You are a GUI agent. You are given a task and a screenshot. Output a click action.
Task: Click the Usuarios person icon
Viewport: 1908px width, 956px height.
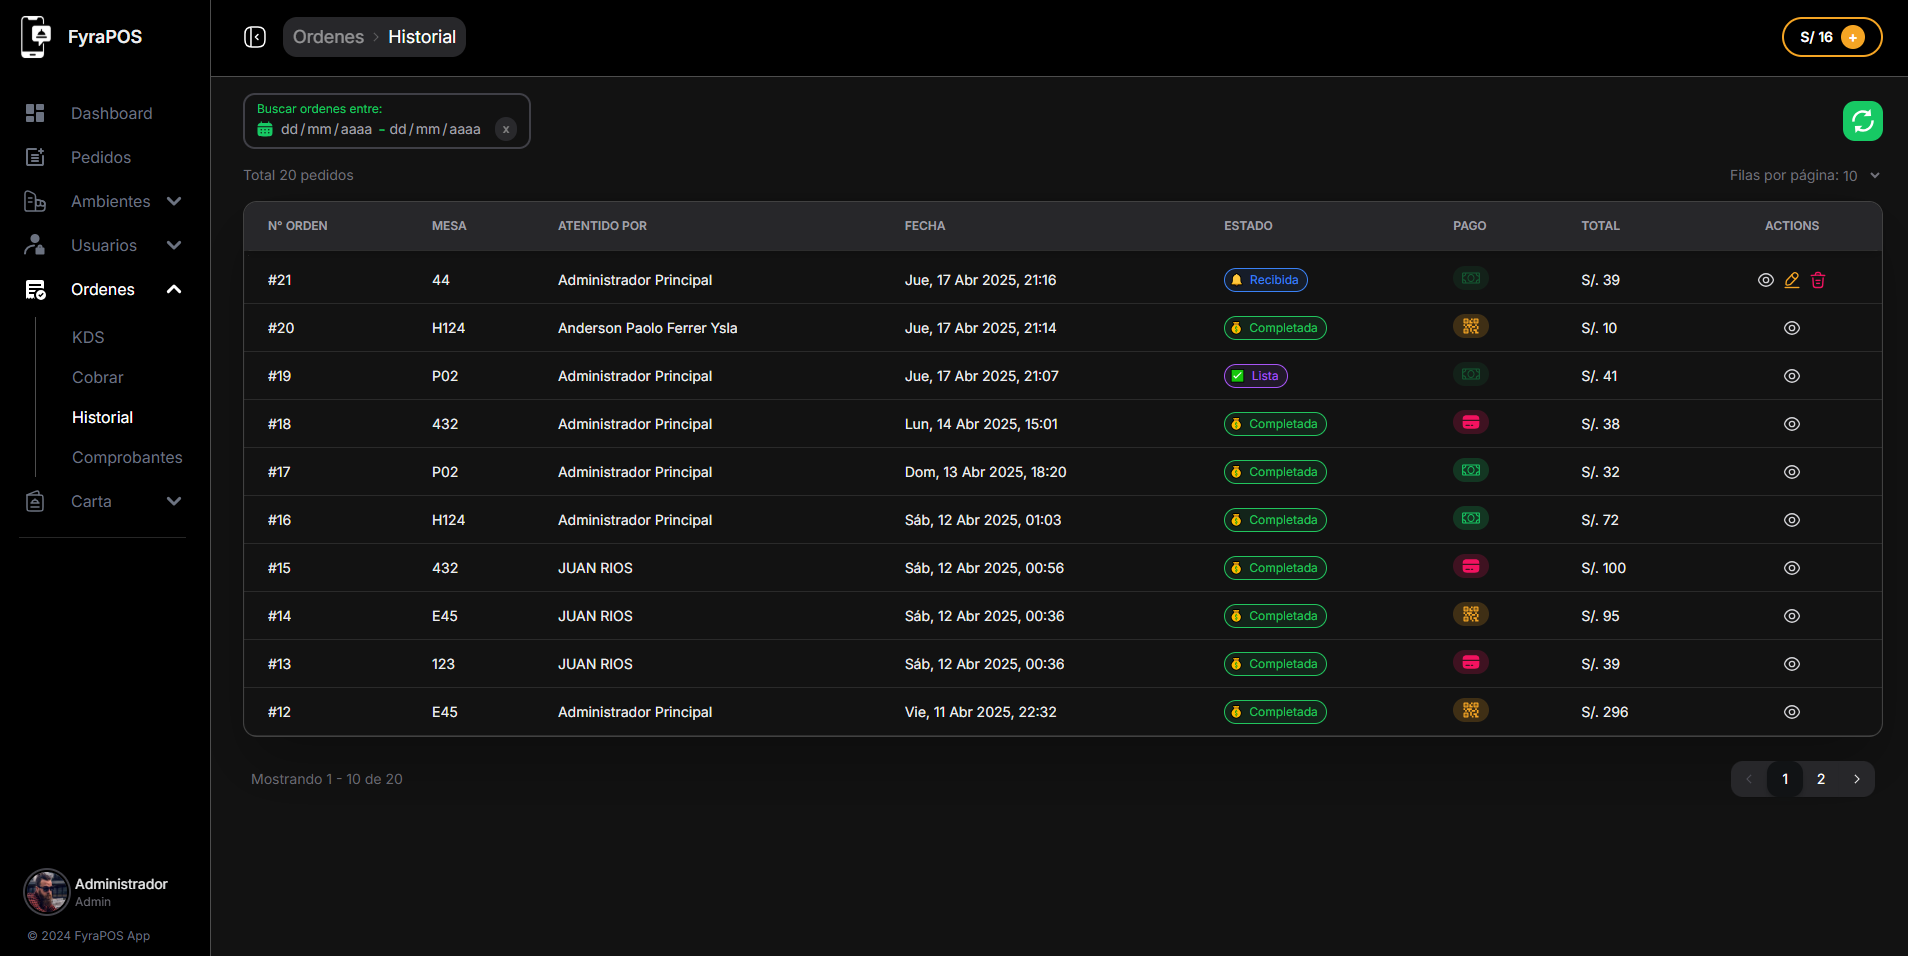pyautogui.click(x=35, y=245)
